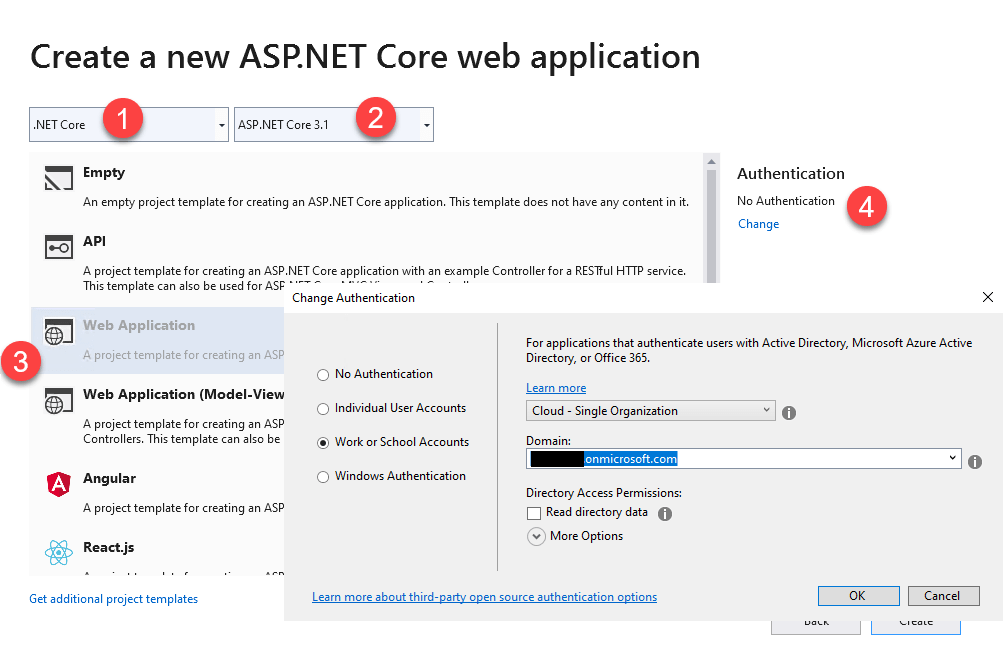Open the Cloud - Single Organization dropdown
The image size is (1003, 646).
coord(650,411)
